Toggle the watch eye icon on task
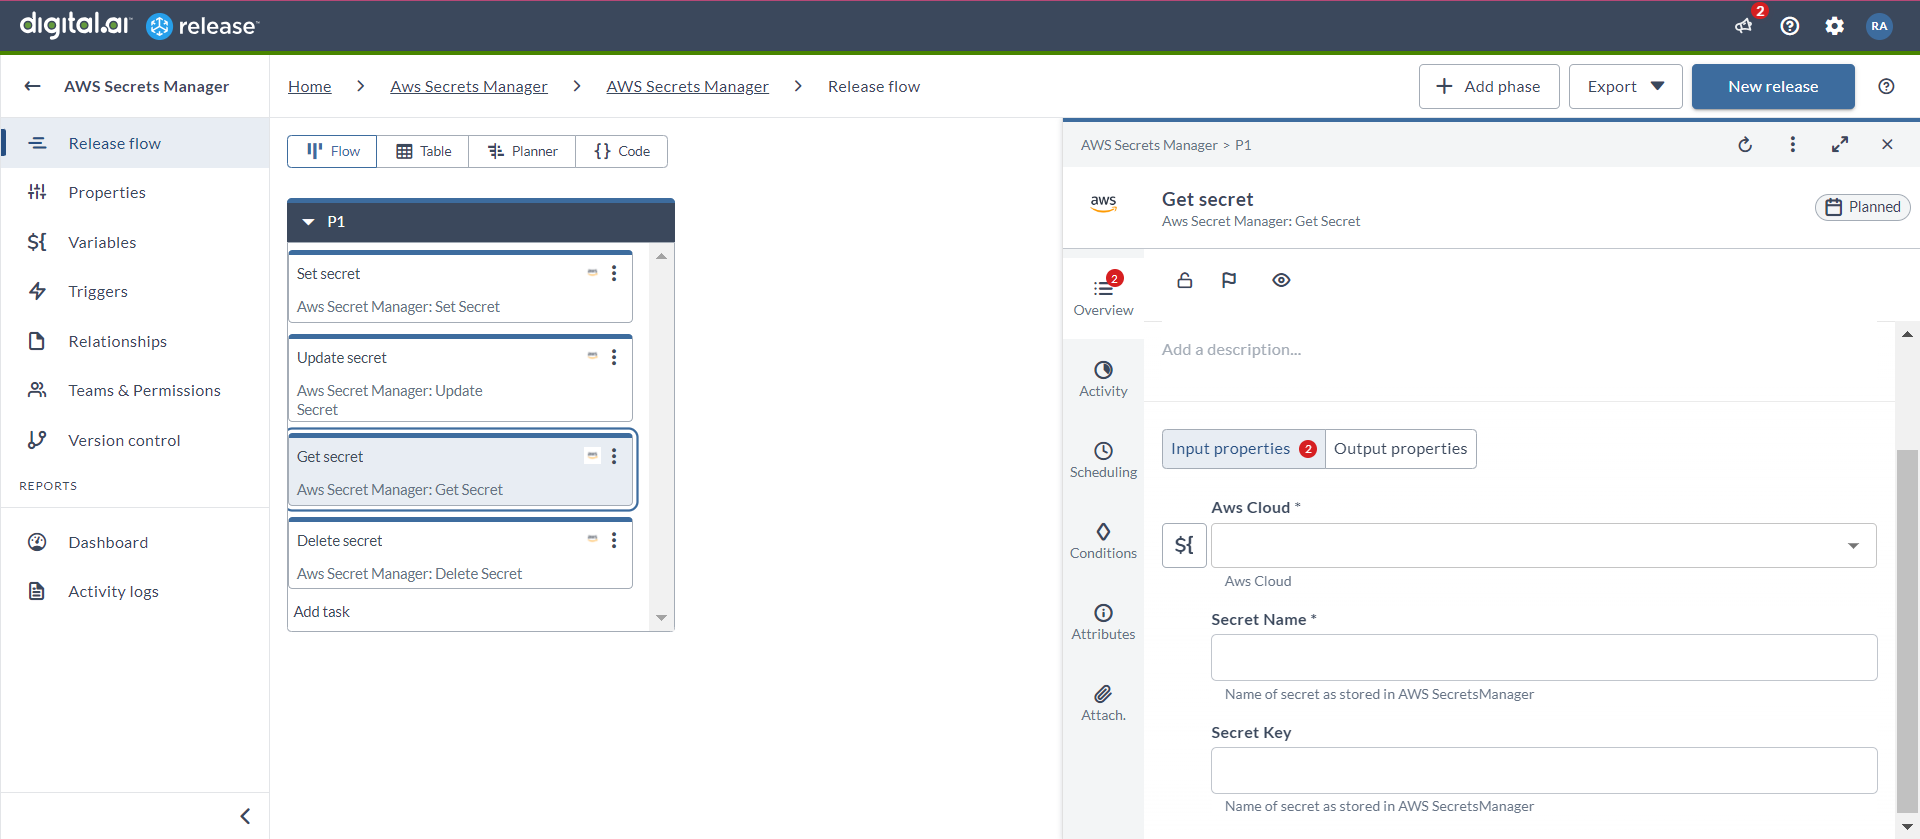Viewport: 1920px width, 839px height. (x=1281, y=280)
